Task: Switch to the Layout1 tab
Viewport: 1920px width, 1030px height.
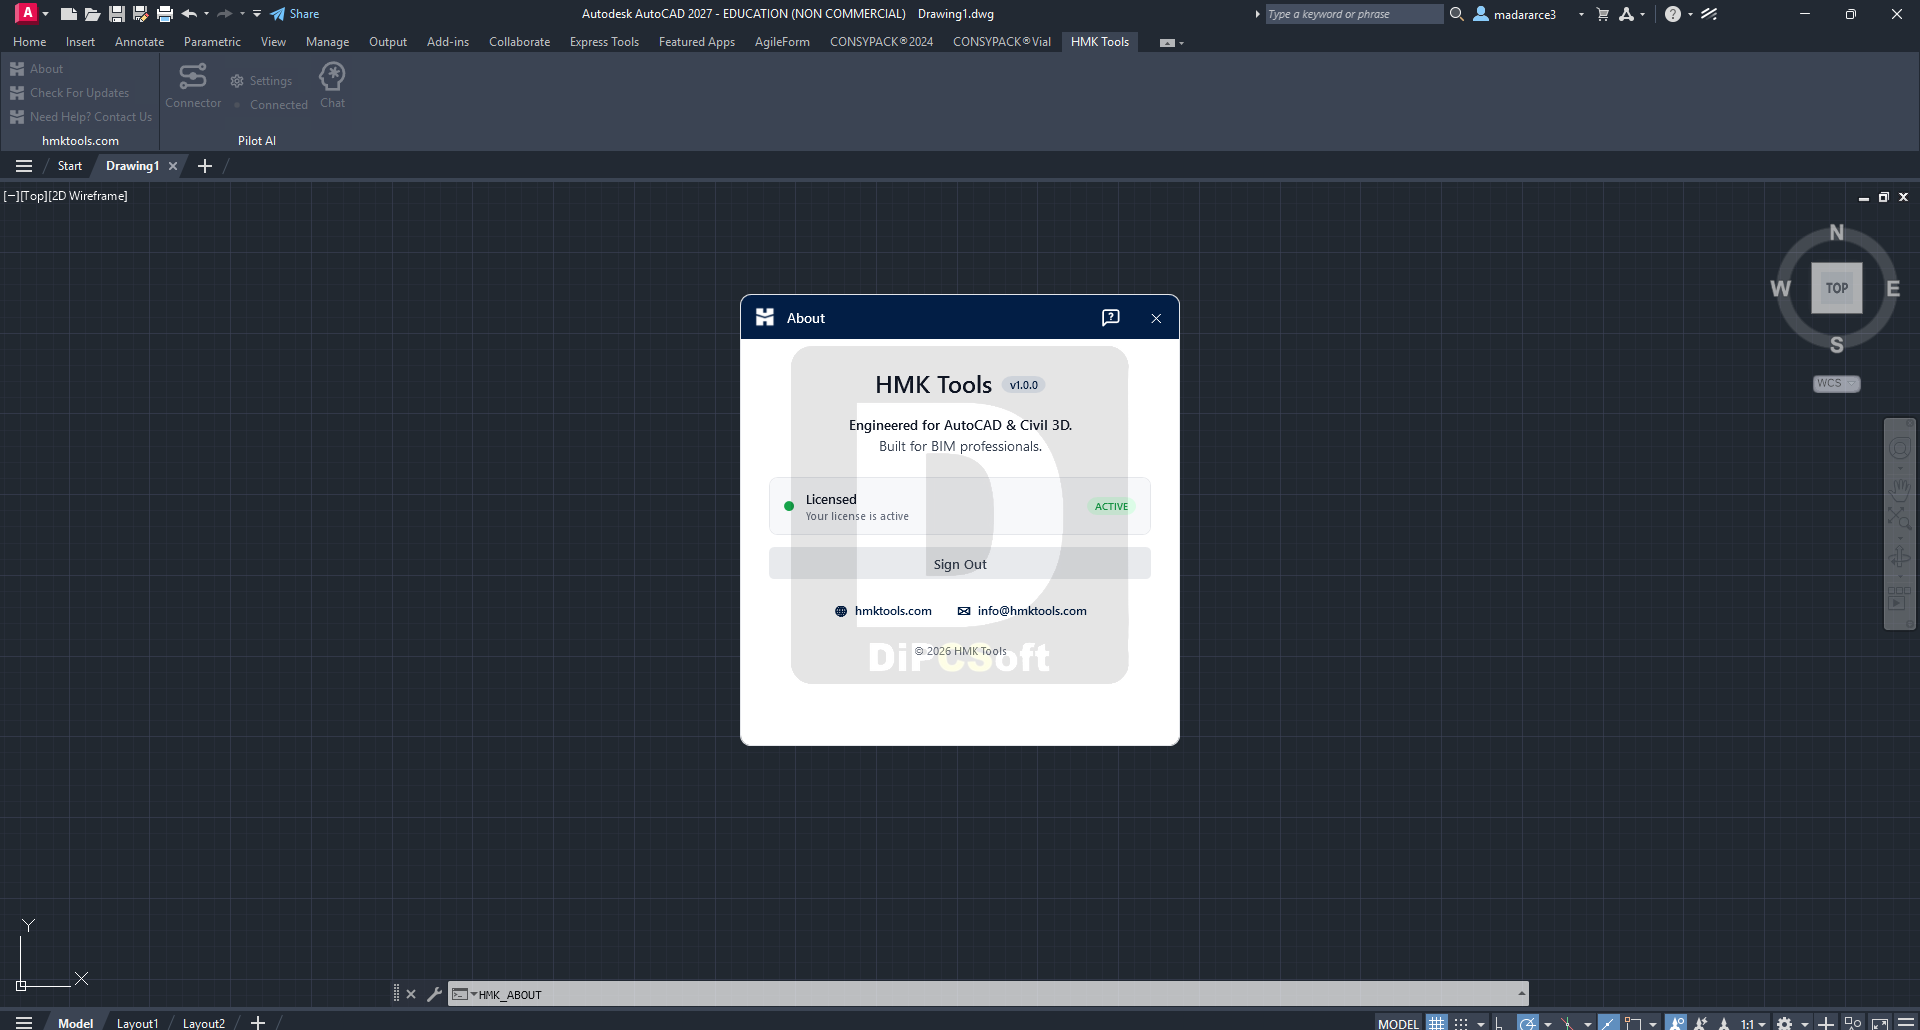Action: tap(137, 1023)
